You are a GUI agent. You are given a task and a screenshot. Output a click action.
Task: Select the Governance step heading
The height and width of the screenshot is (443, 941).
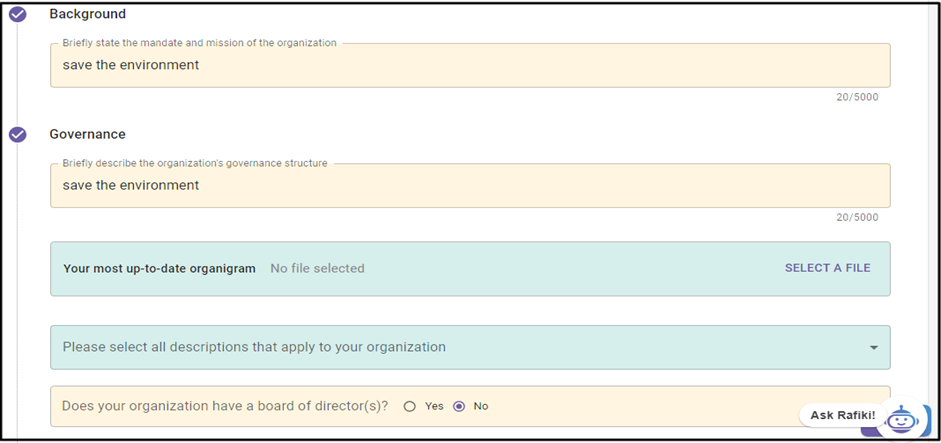coord(88,134)
